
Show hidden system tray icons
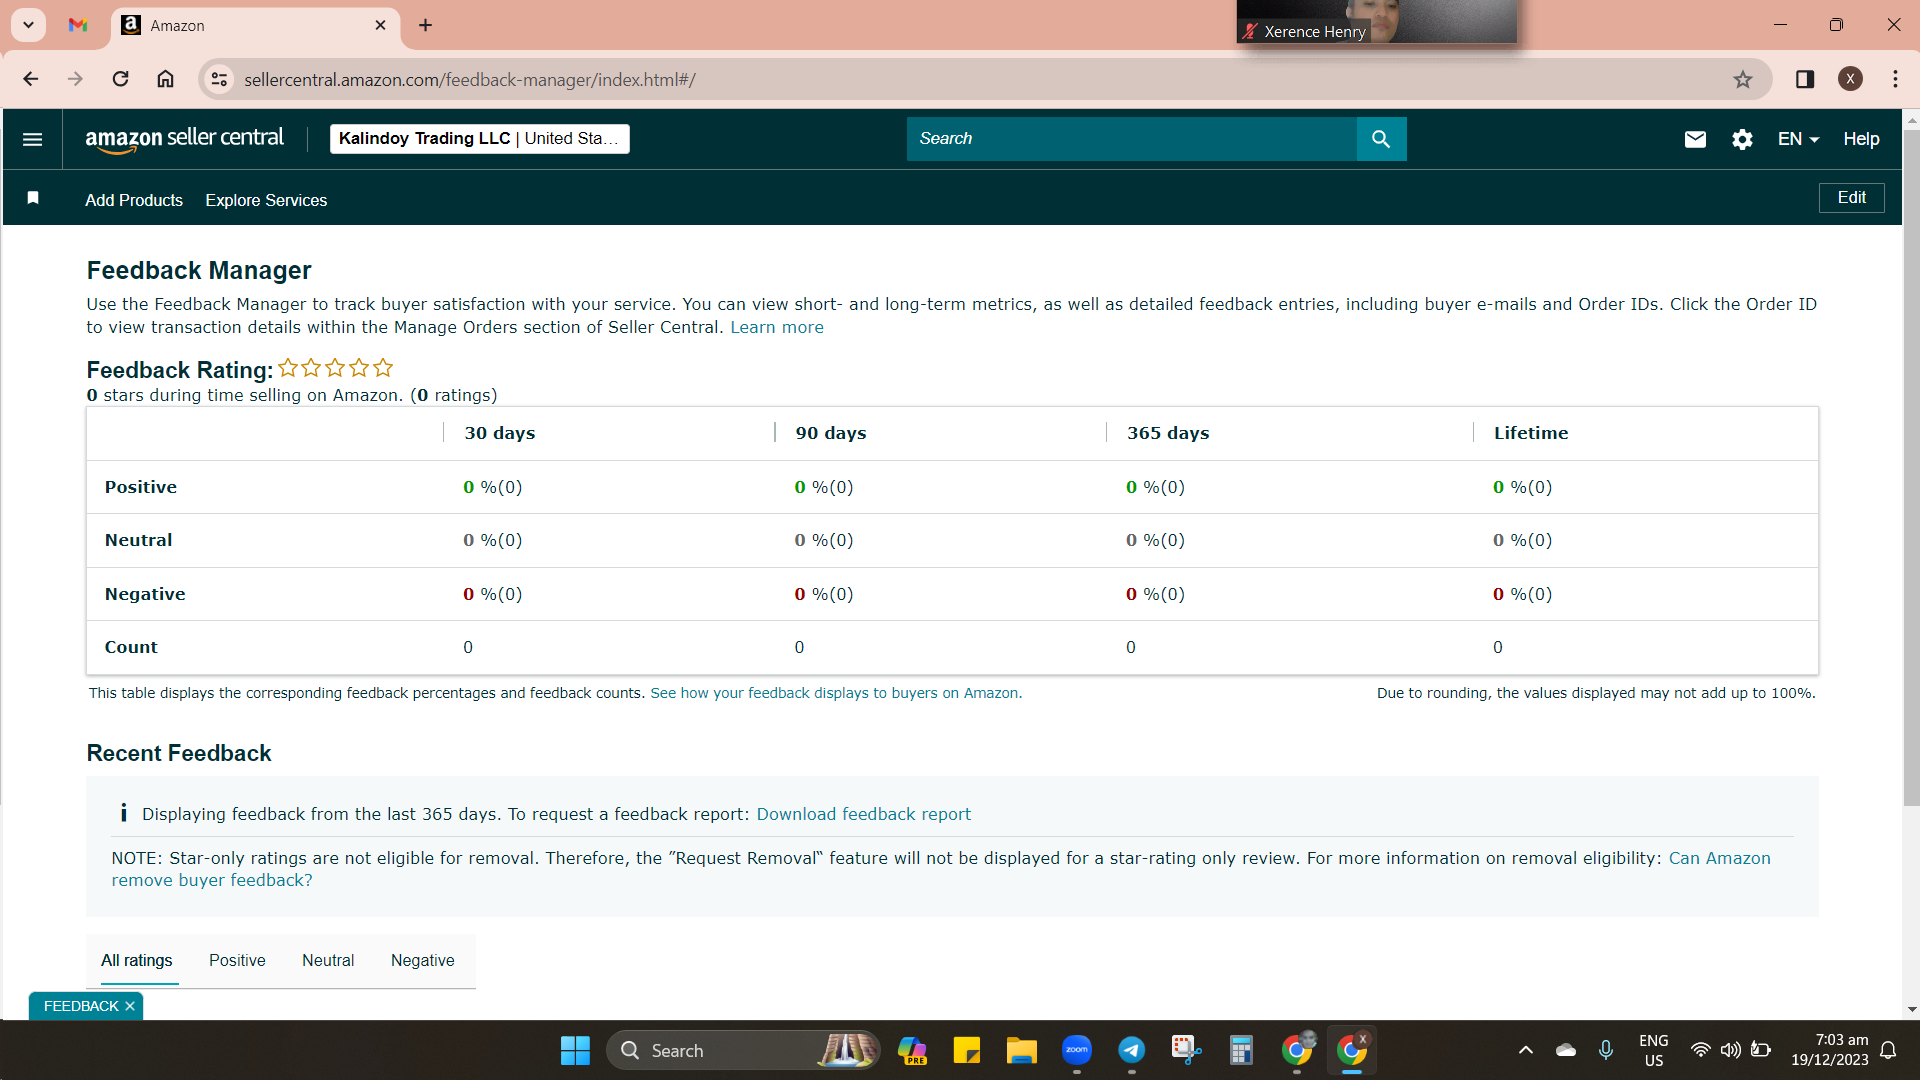click(1526, 1050)
